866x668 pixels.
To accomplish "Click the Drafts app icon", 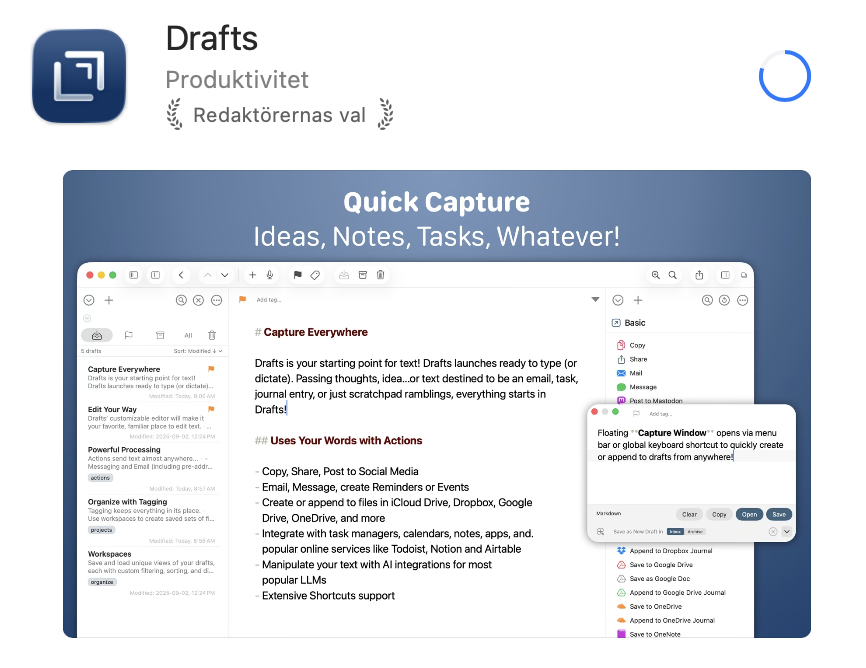I will coord(79,76).
